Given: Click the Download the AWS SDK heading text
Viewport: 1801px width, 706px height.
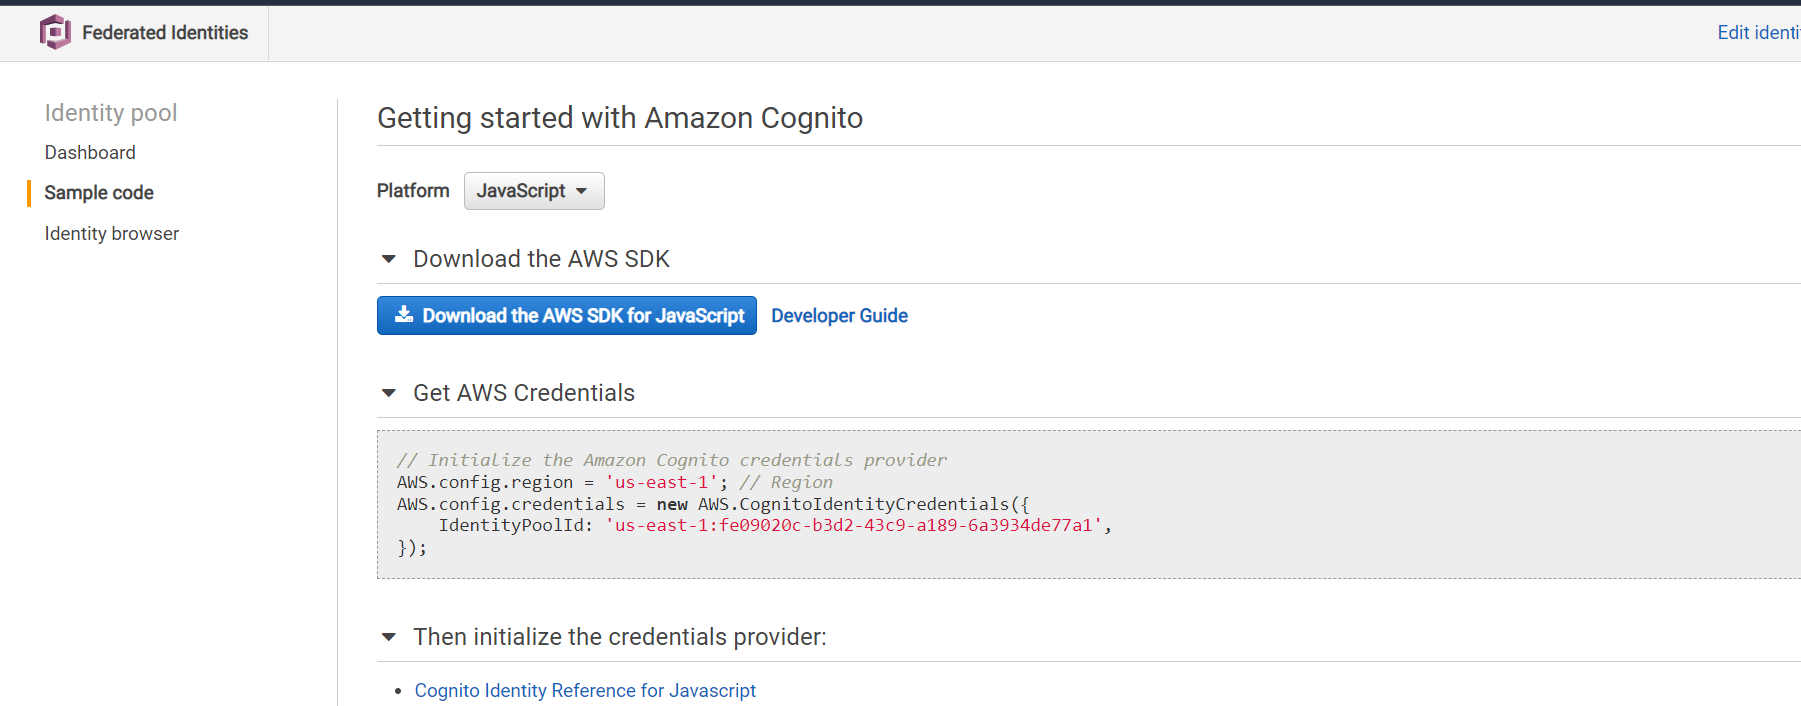Looking at the screenshot, I should coord(541,259).
